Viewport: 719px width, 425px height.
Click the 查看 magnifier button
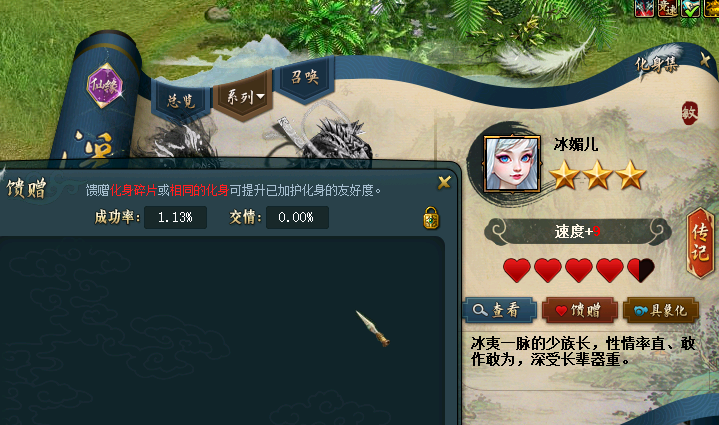pos(499,310)
